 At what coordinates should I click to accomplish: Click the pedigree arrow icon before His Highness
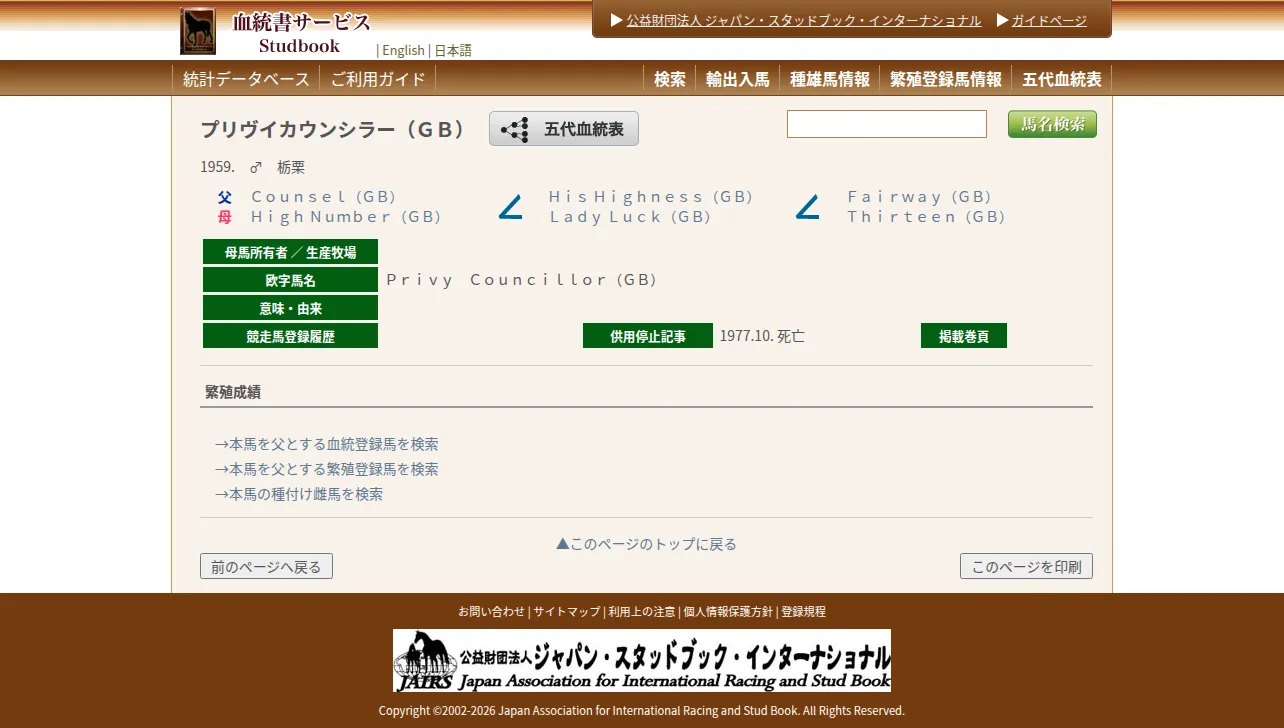[x=511, y=207]
